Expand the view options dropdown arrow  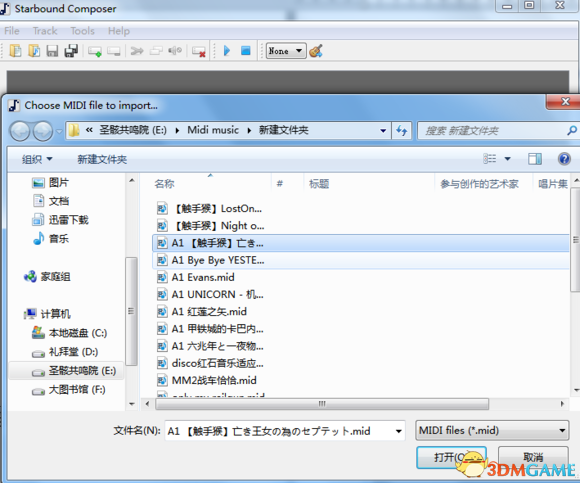click(x=508, y=159)
